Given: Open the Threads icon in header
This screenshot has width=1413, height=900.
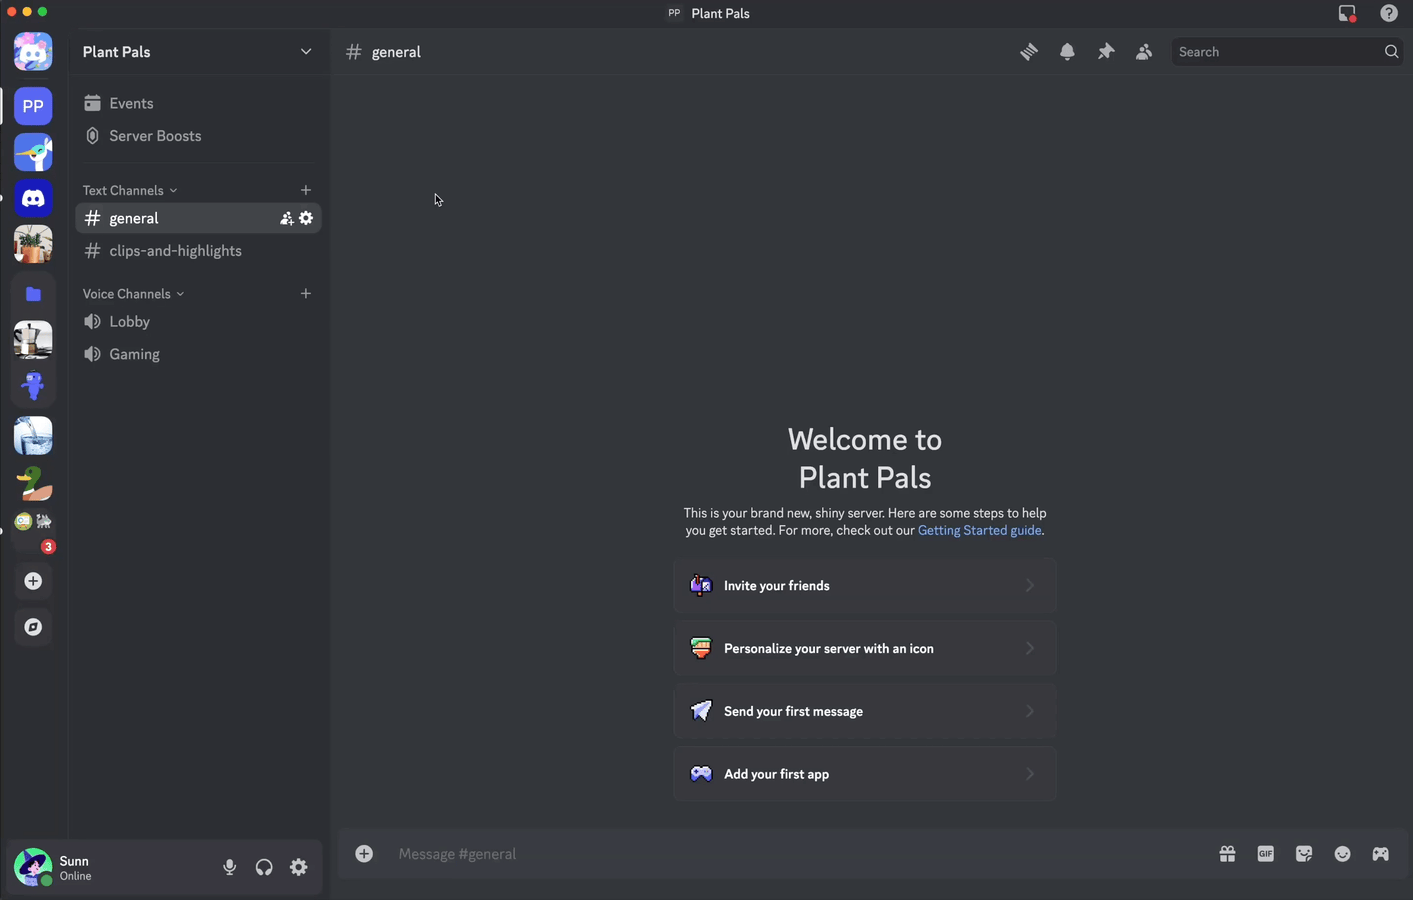Looking at the screenshot, I should 1029,52.
